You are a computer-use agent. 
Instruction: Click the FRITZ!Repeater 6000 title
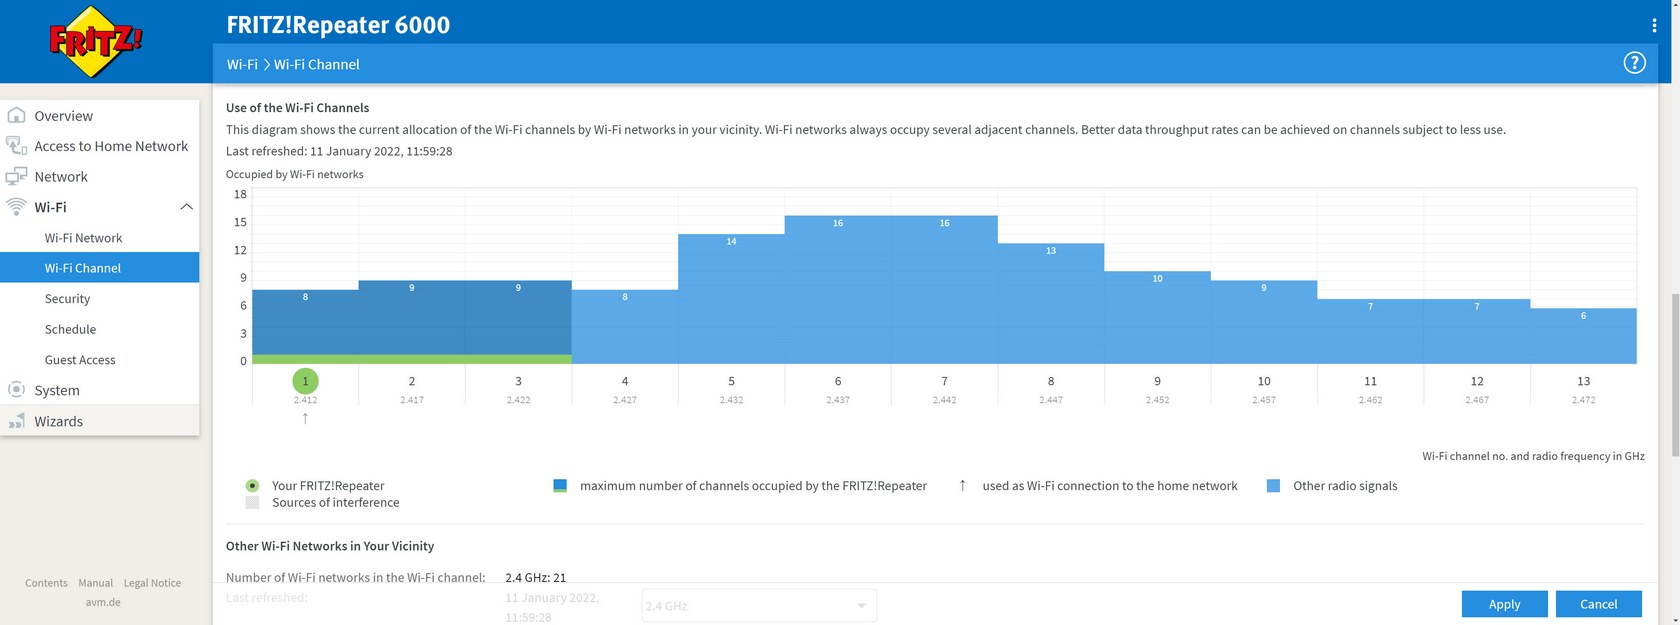[x=338, y=25]
